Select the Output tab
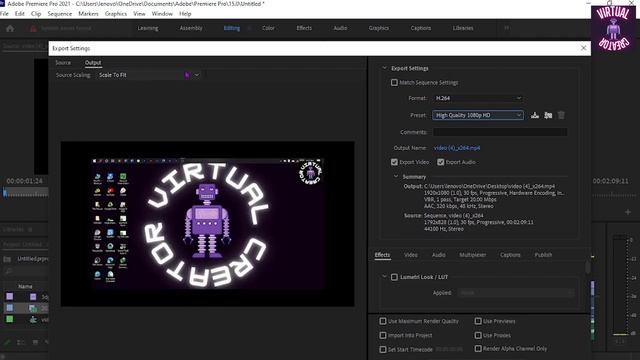The image size is (640, 360). pyautogui.click(x=93, y=62)
